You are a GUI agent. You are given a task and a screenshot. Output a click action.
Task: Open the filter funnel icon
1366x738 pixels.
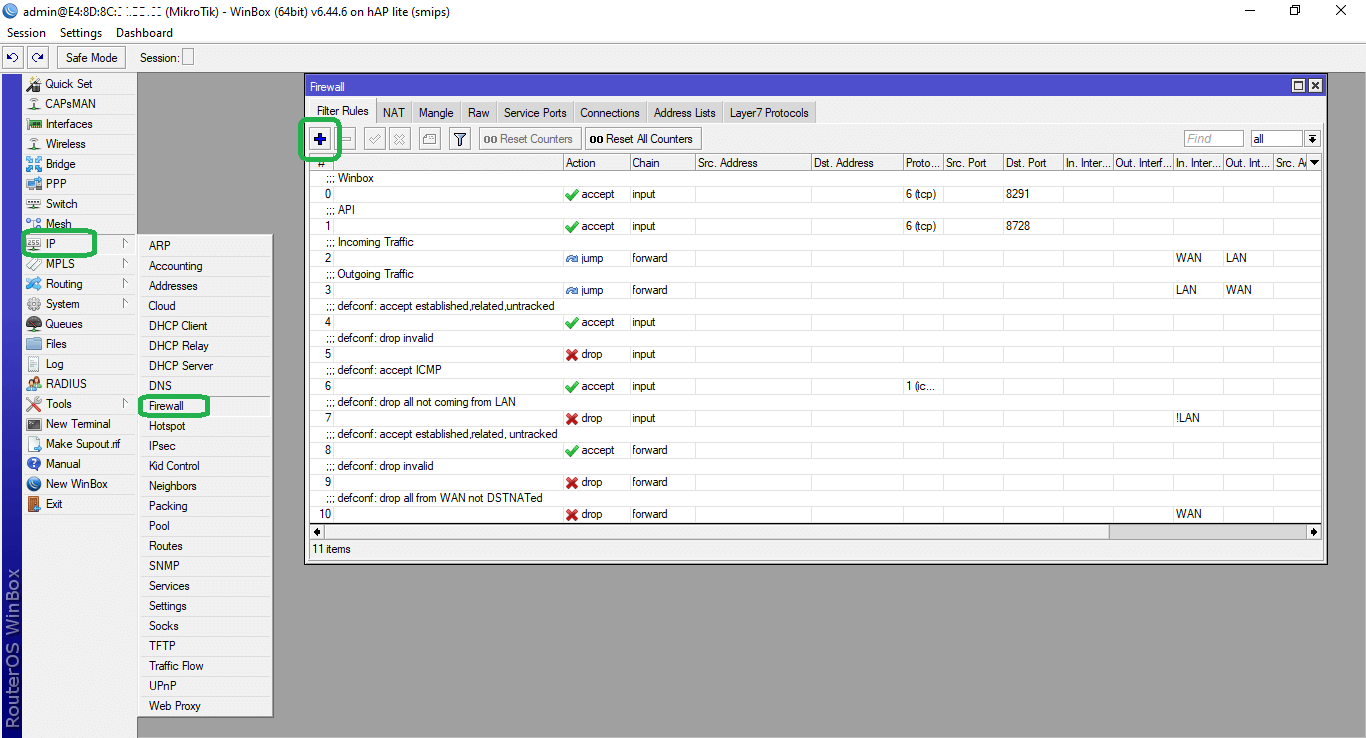point(459,139)
